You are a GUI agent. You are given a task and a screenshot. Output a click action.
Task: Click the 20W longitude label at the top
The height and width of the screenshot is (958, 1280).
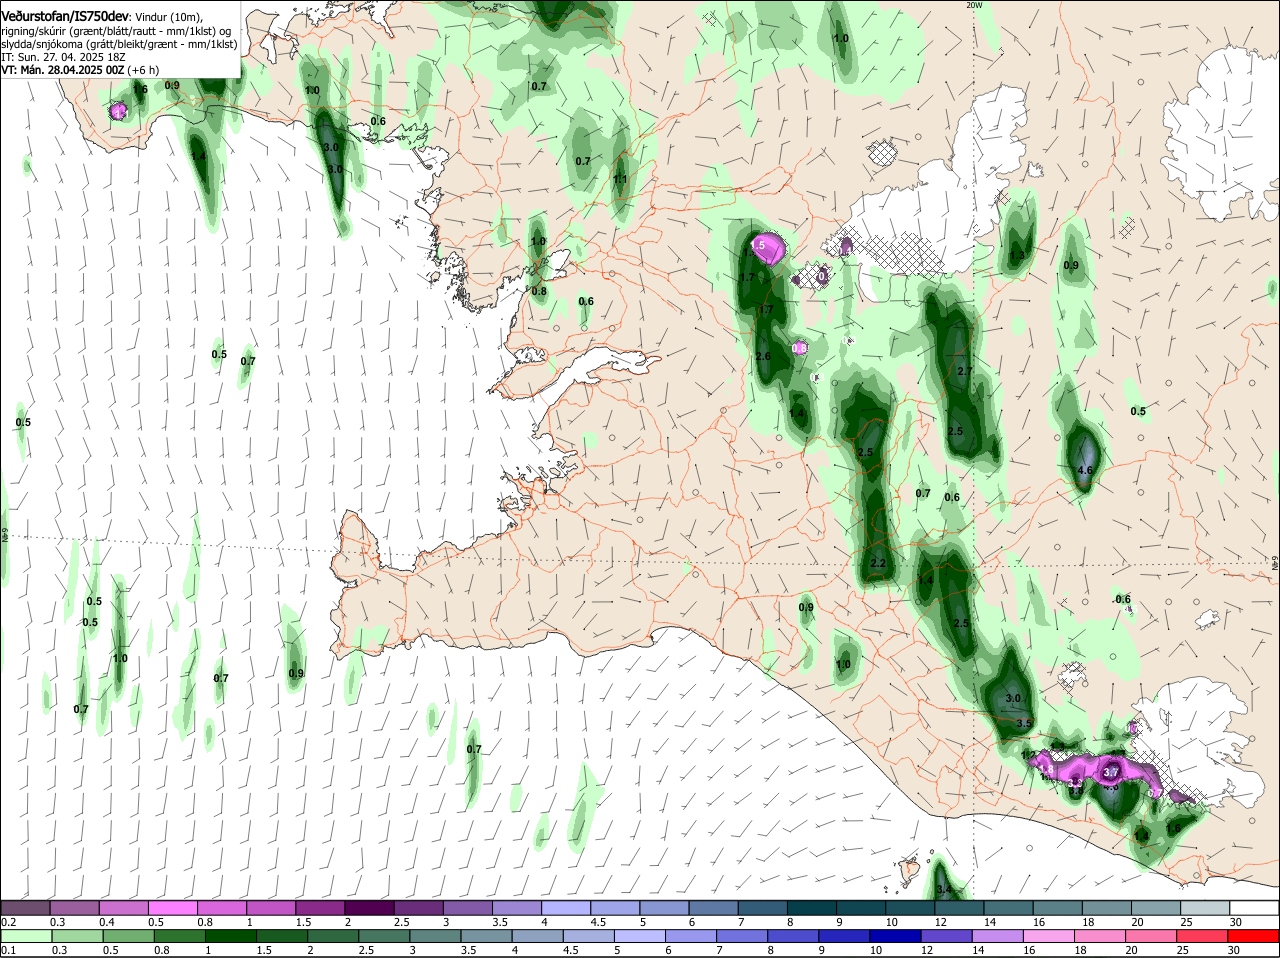click(974, 5)
